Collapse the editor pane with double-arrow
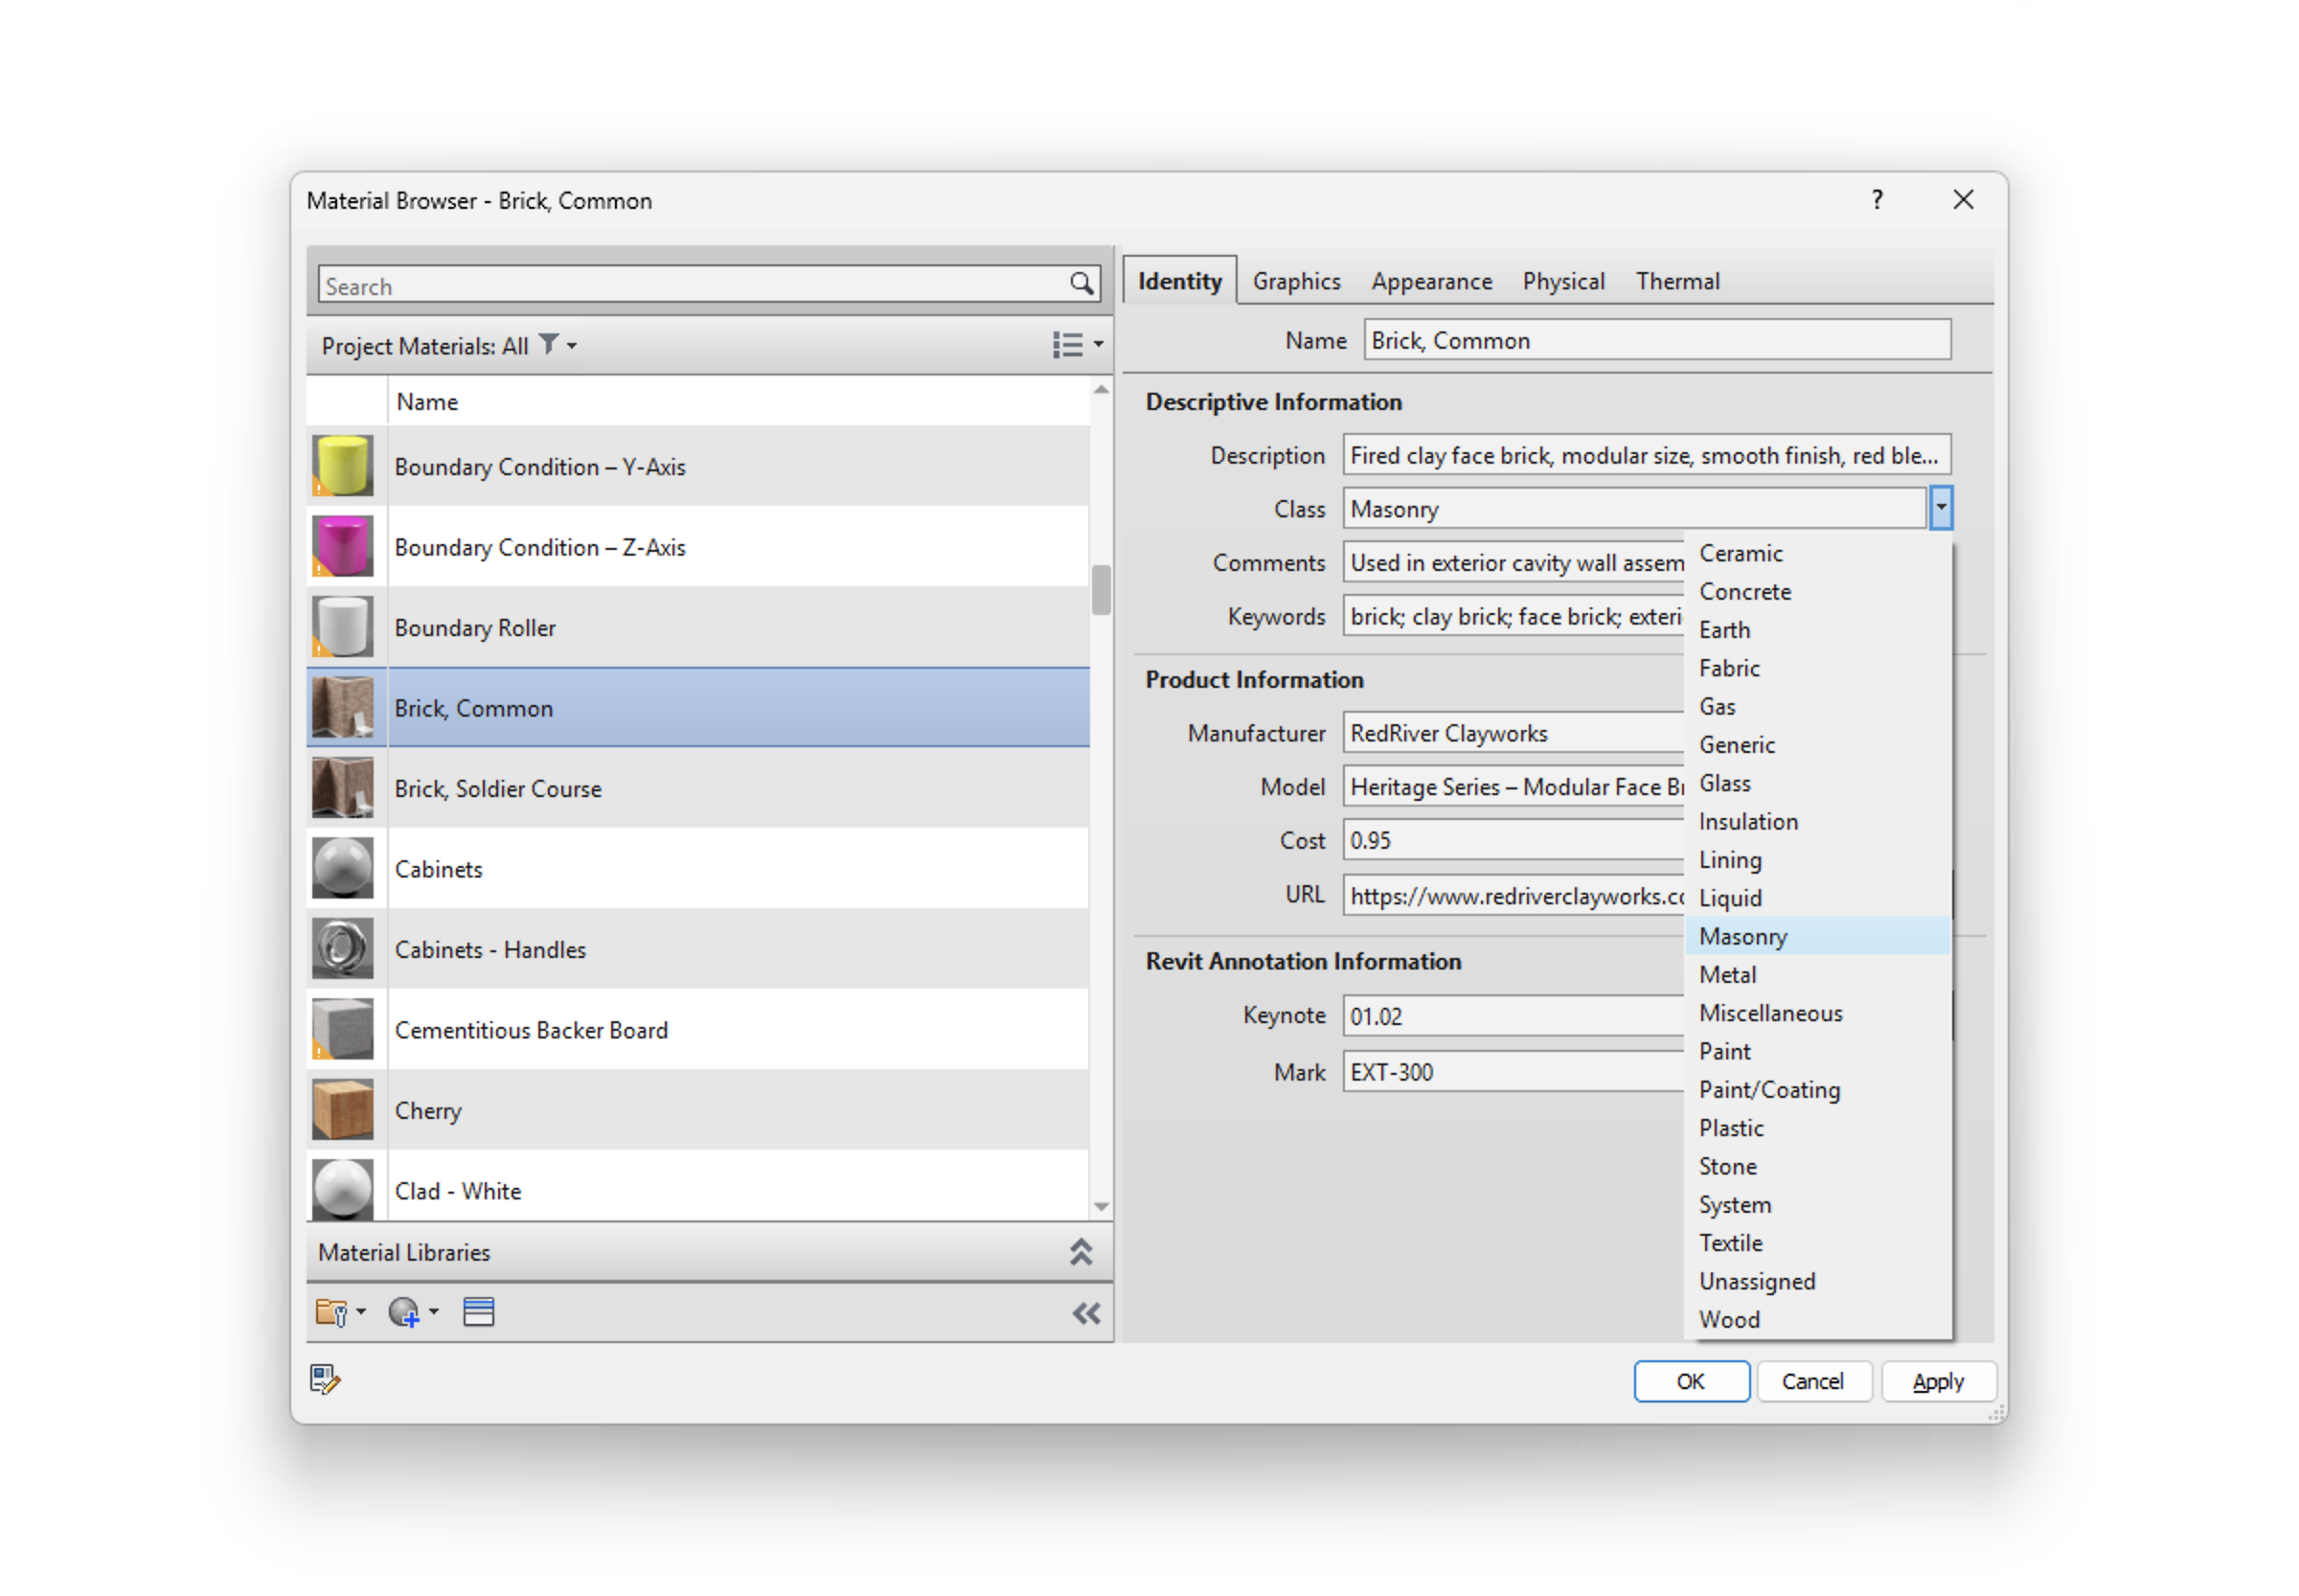The image size is (2299, 1596). 1086,1312
